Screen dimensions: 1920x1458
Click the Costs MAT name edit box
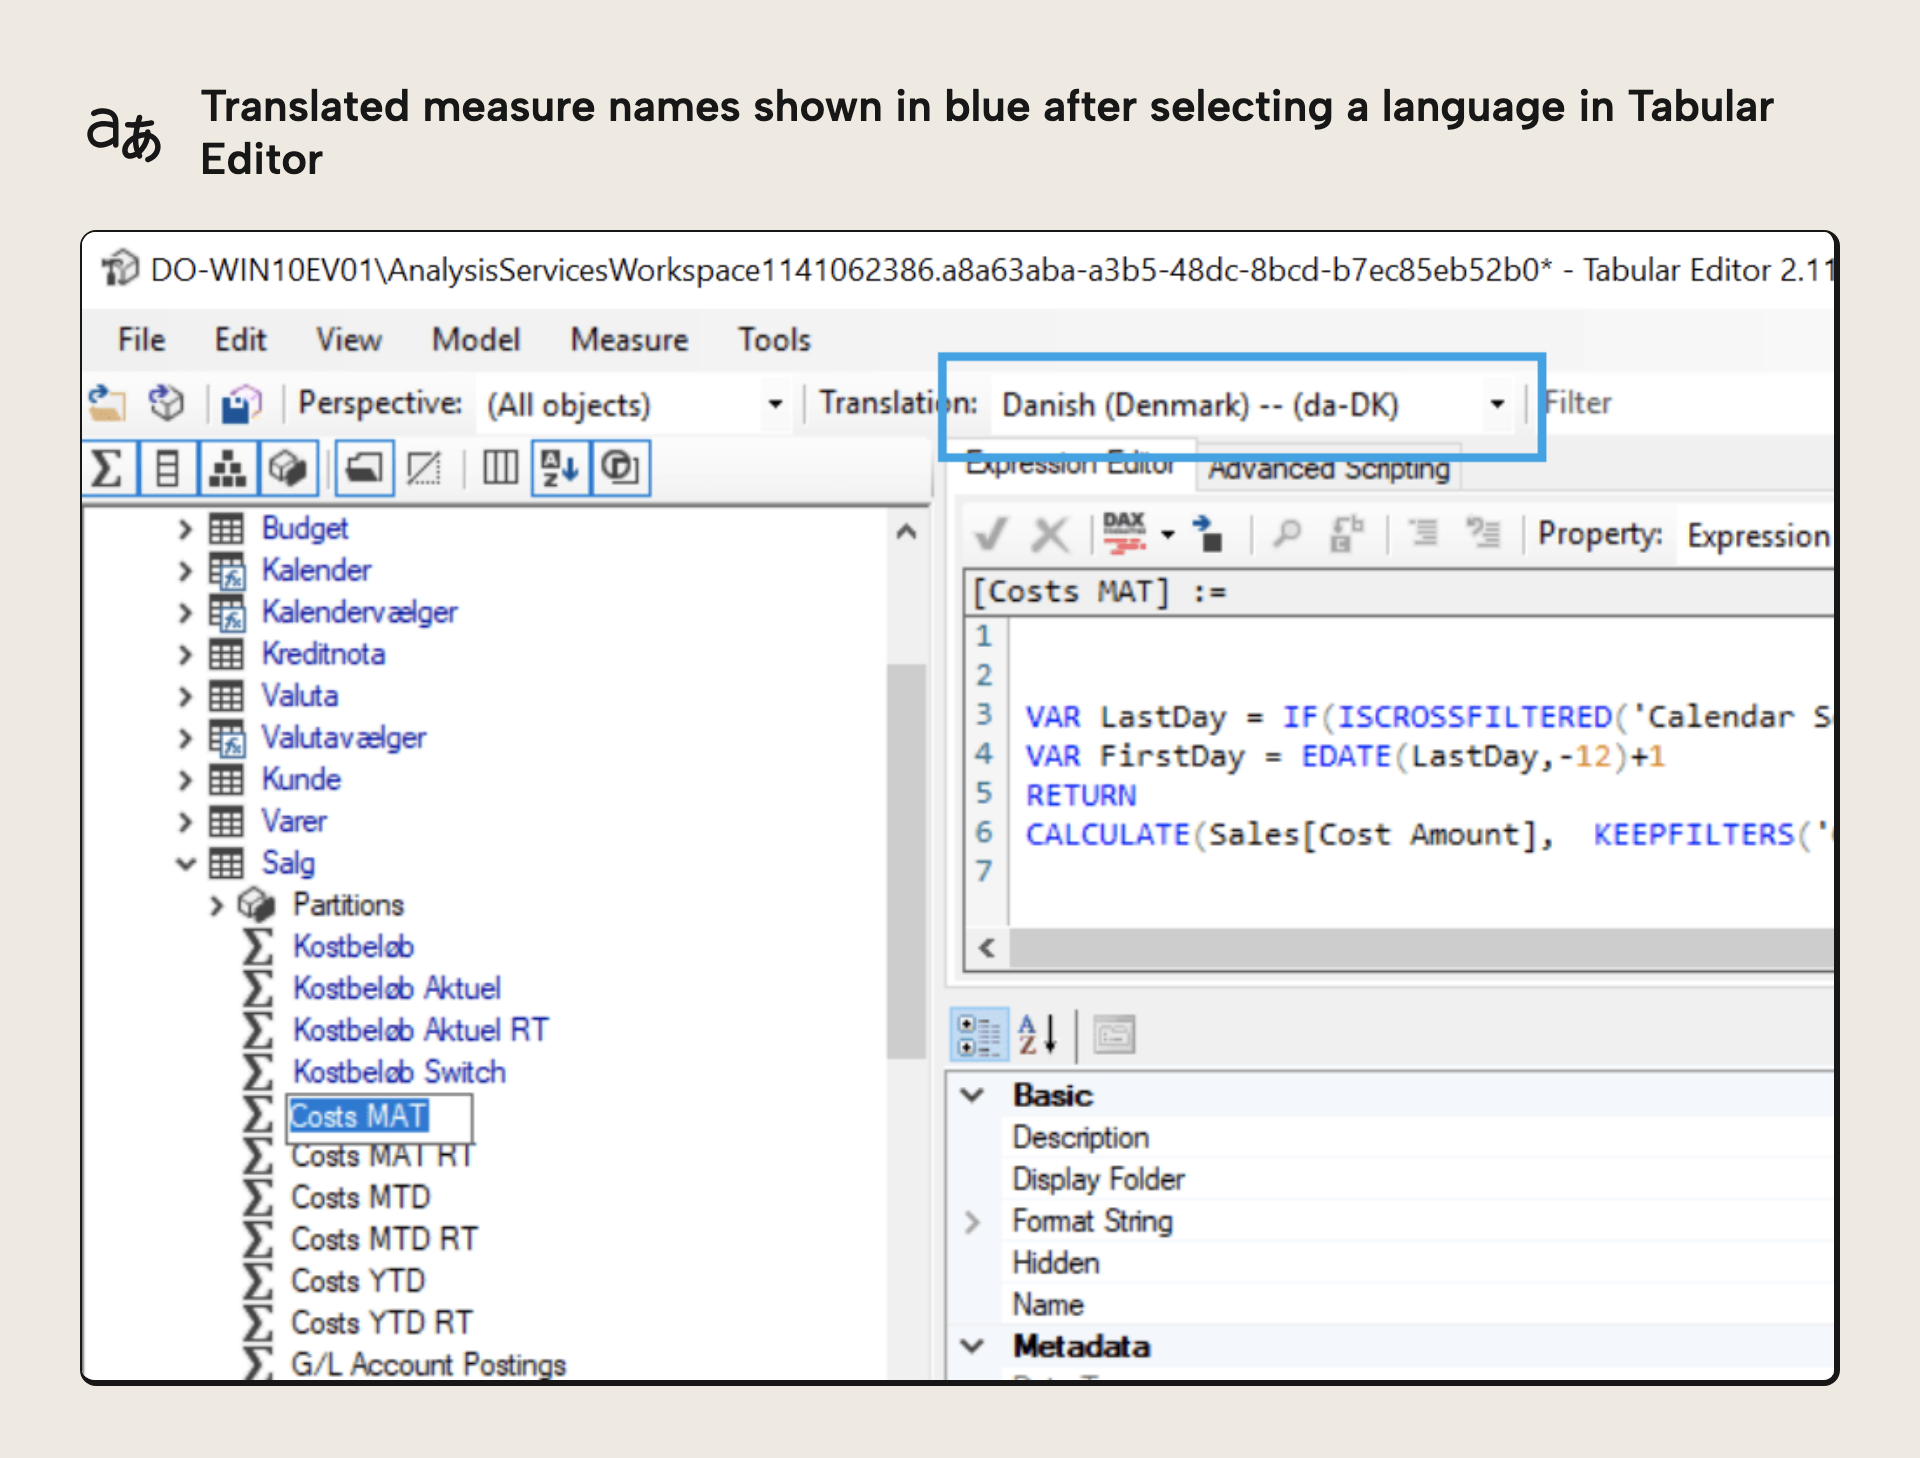coord(380,1117)
